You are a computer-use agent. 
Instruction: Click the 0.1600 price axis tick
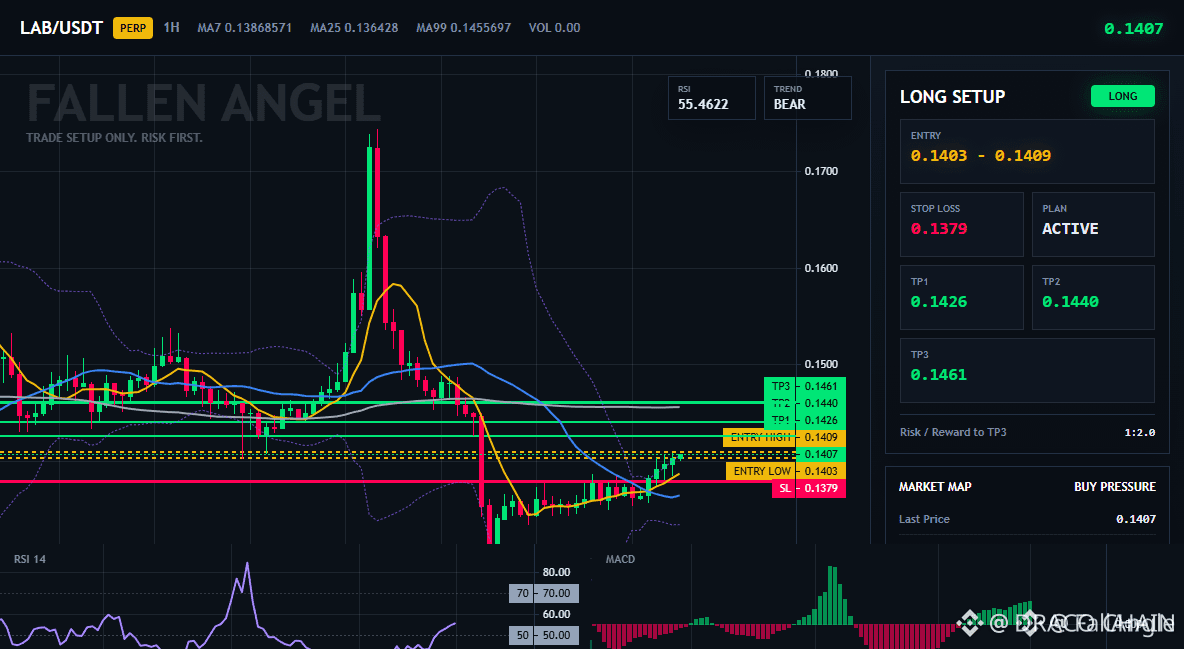[x=821, y=268]
